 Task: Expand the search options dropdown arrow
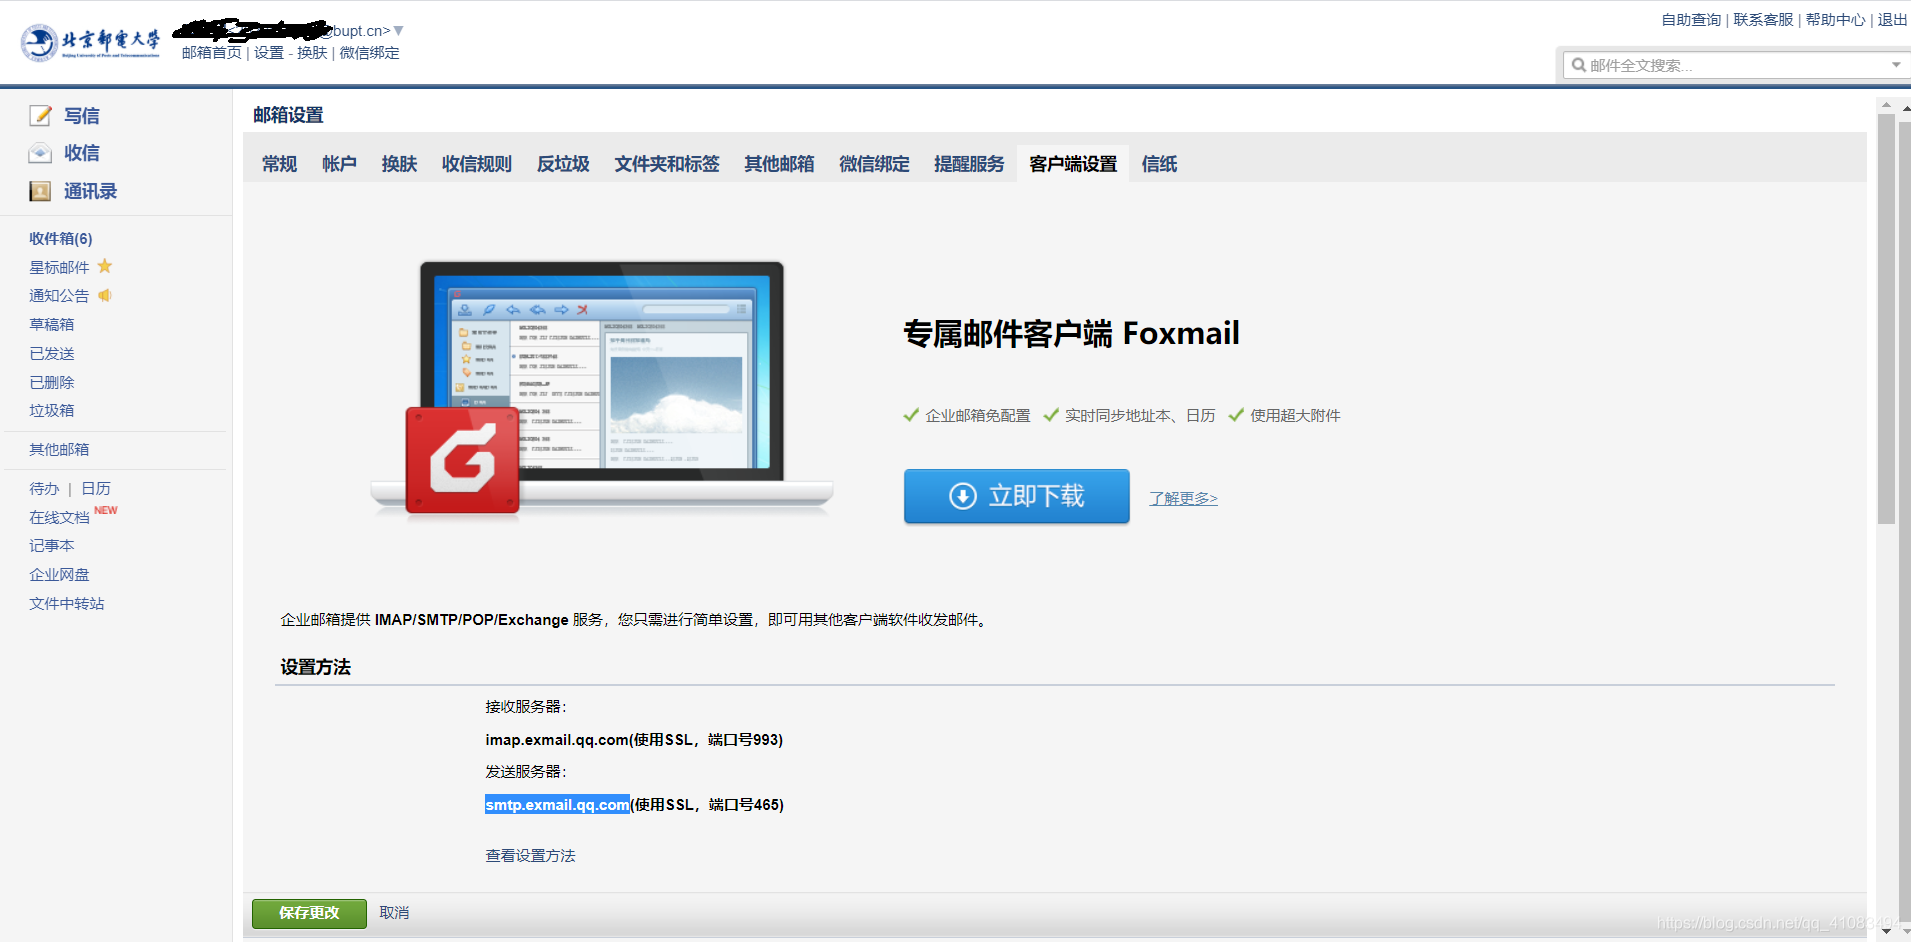coord(1896,65)
